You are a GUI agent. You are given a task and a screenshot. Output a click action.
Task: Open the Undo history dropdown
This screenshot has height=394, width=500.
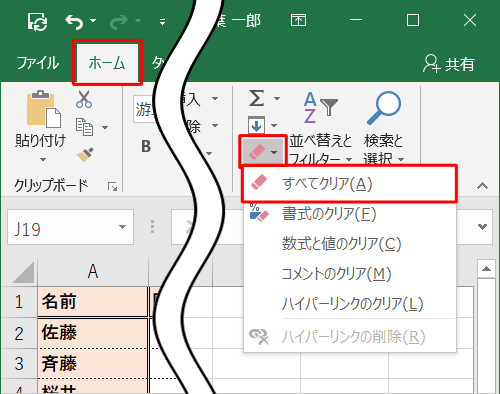[x=93, y=21]
